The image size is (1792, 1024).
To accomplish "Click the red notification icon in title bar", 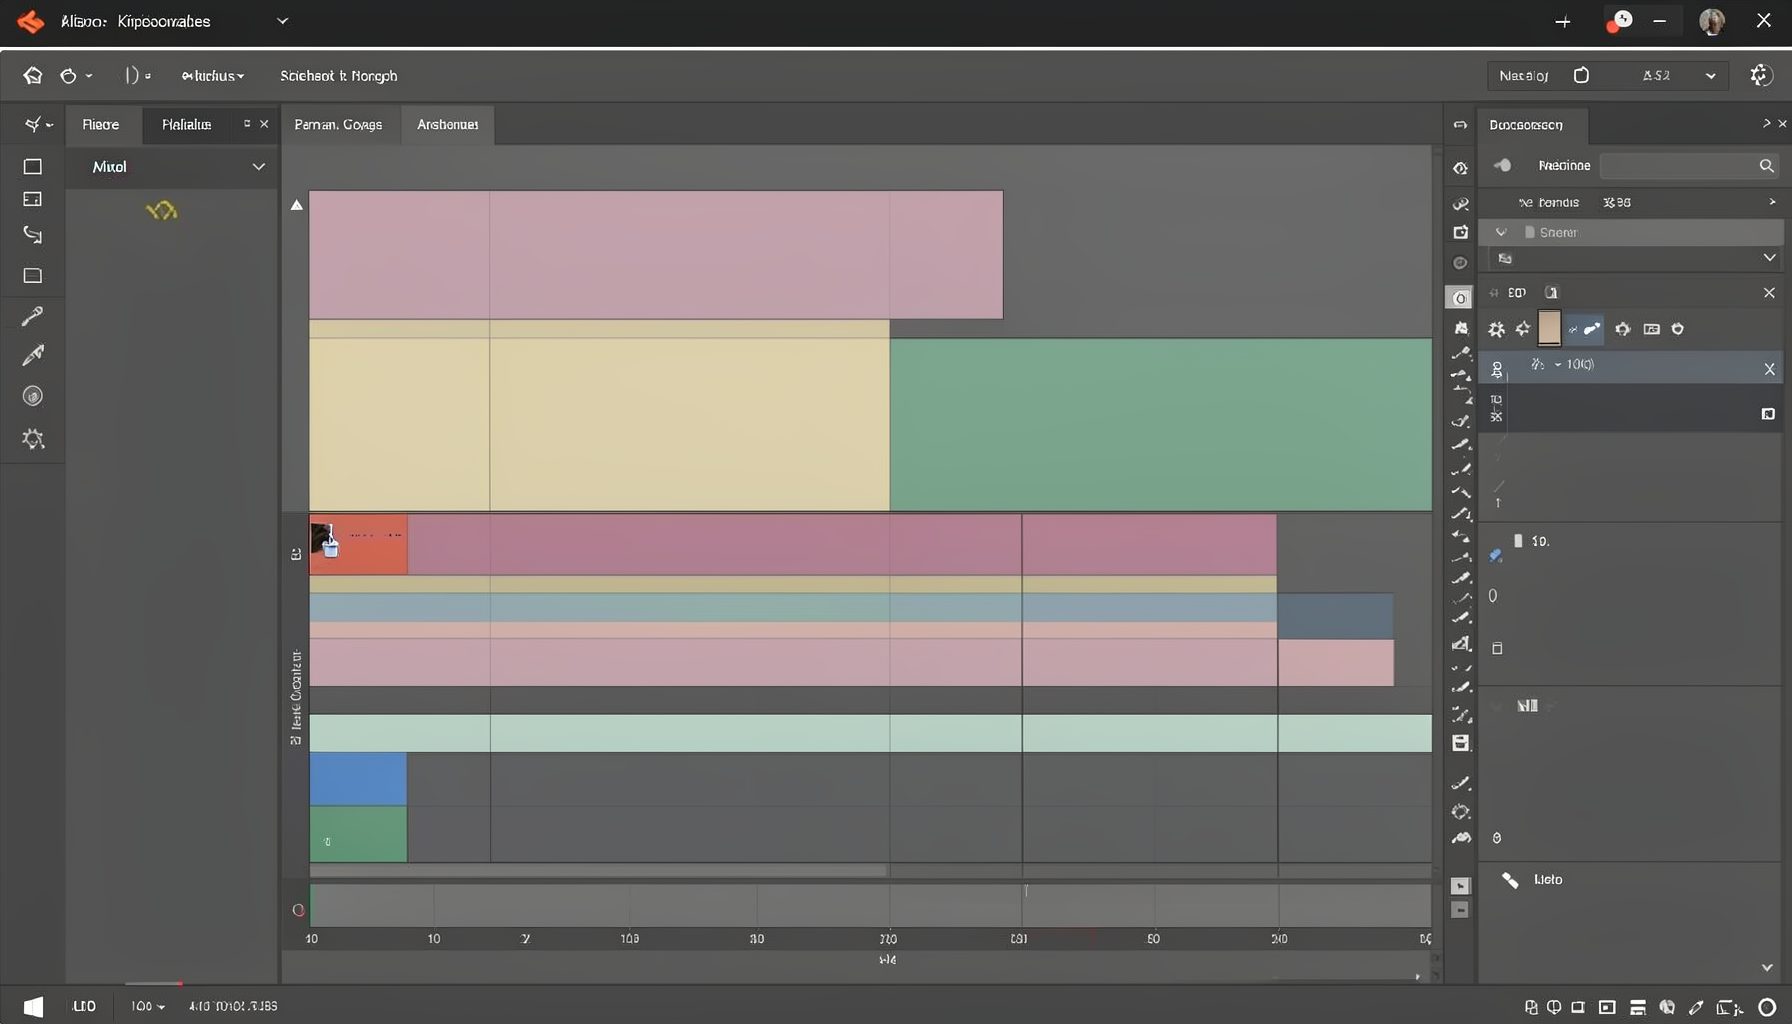I will coord(1619,21).
